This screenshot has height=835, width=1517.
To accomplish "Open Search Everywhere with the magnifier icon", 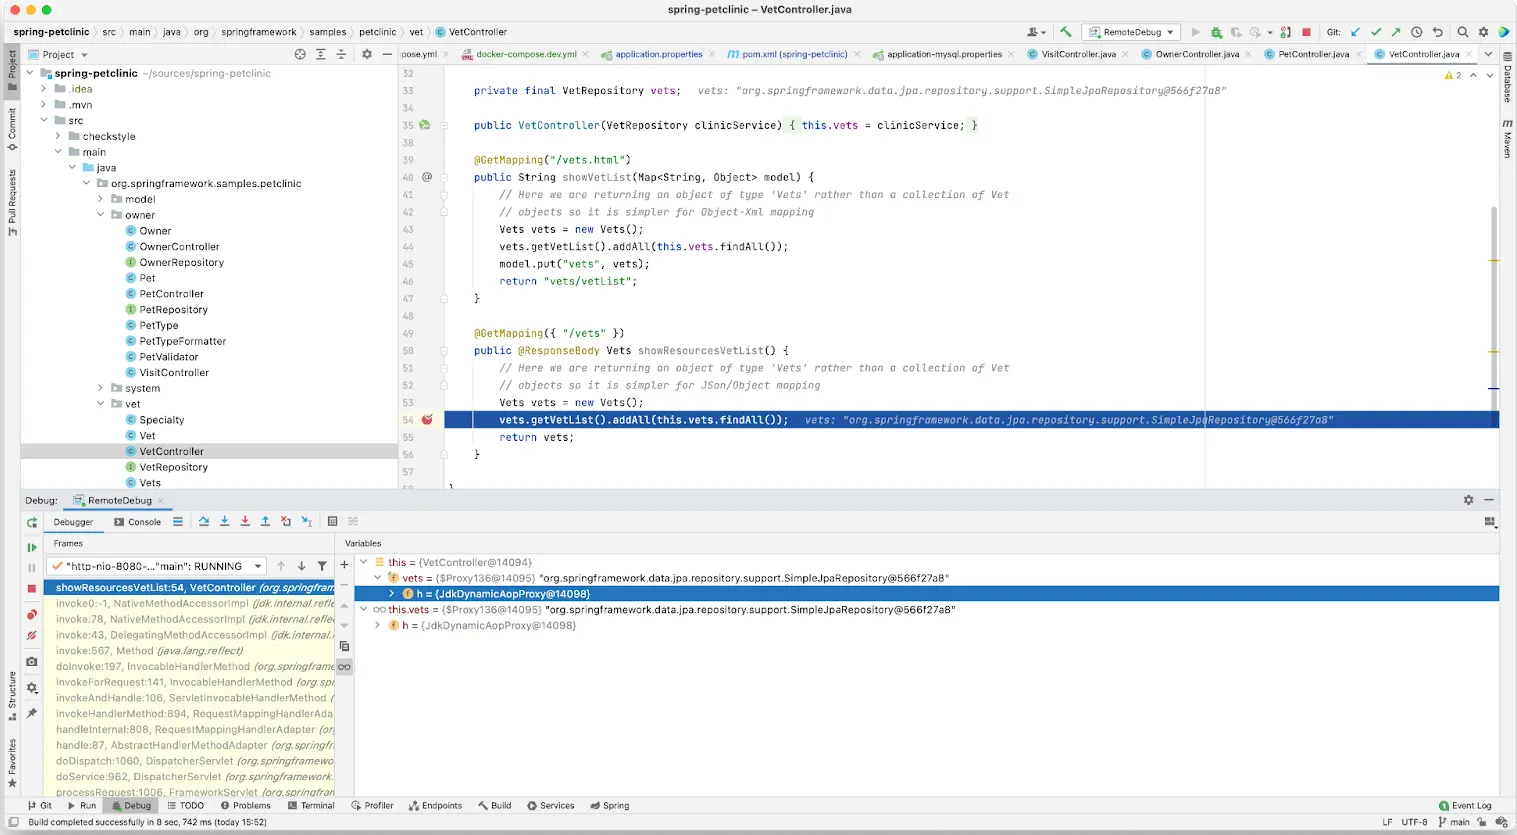I will click(1463, 31).
